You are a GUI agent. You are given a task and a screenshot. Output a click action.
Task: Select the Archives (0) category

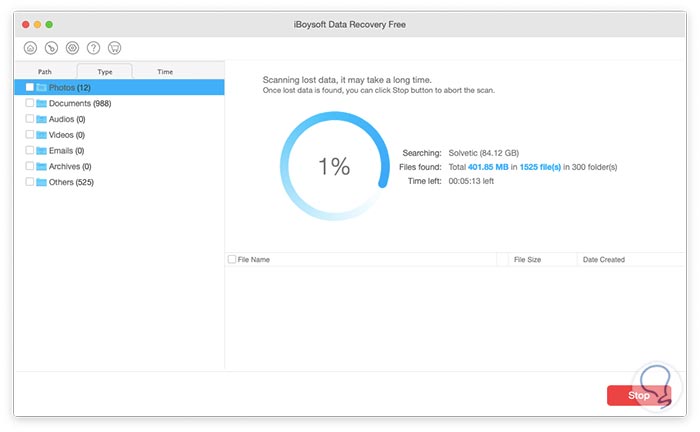click(x=70, y=167)
